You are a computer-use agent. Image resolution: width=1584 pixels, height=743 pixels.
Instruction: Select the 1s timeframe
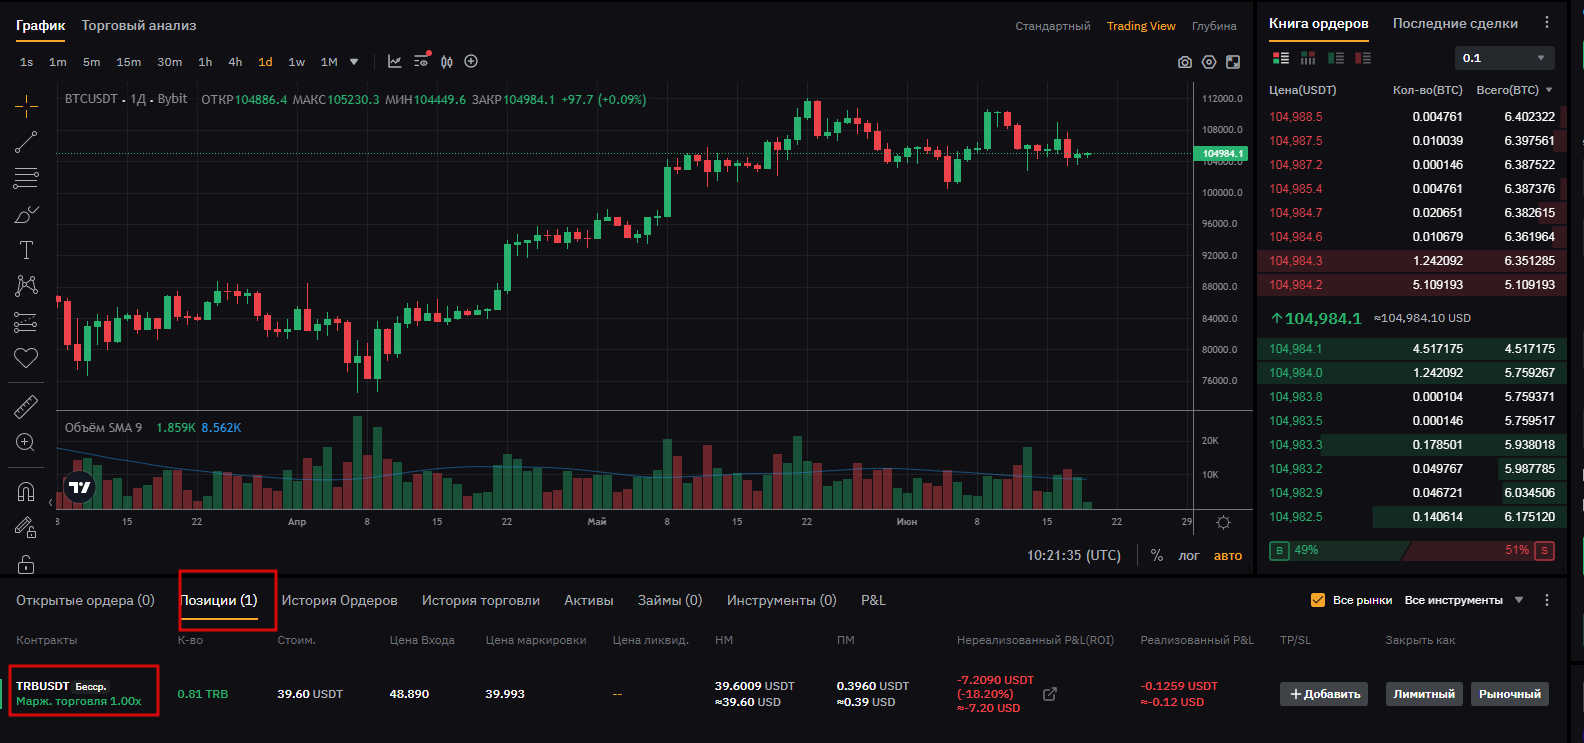tap(27, 62)
